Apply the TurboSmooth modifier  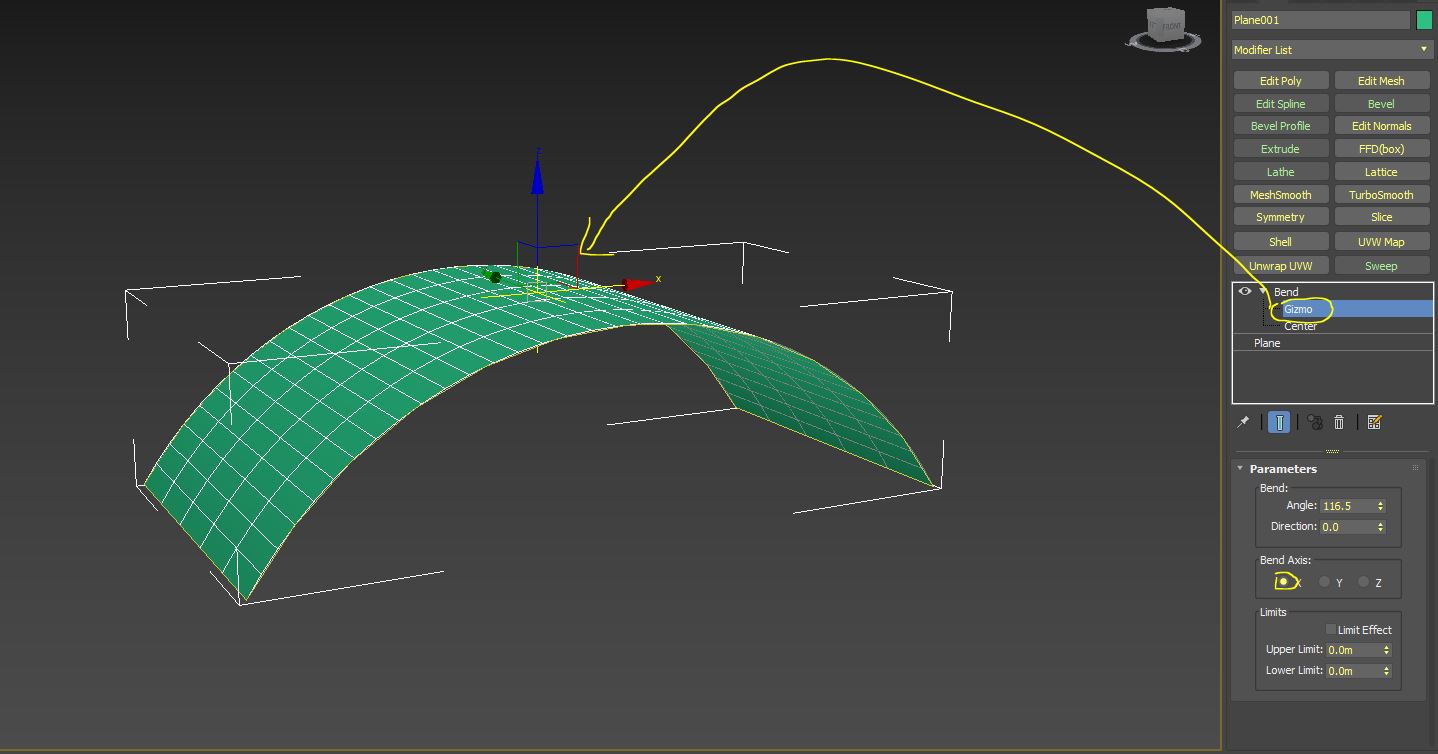1382,194
